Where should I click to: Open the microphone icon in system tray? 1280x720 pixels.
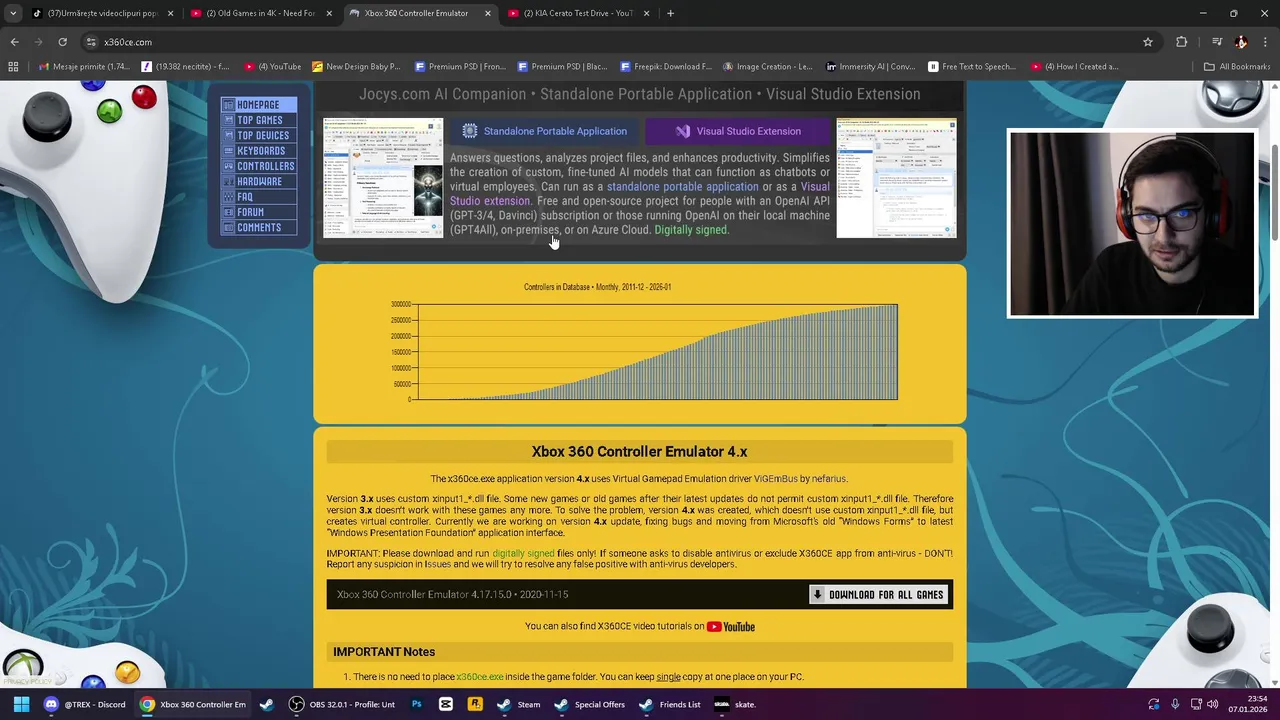(1175, 704)
